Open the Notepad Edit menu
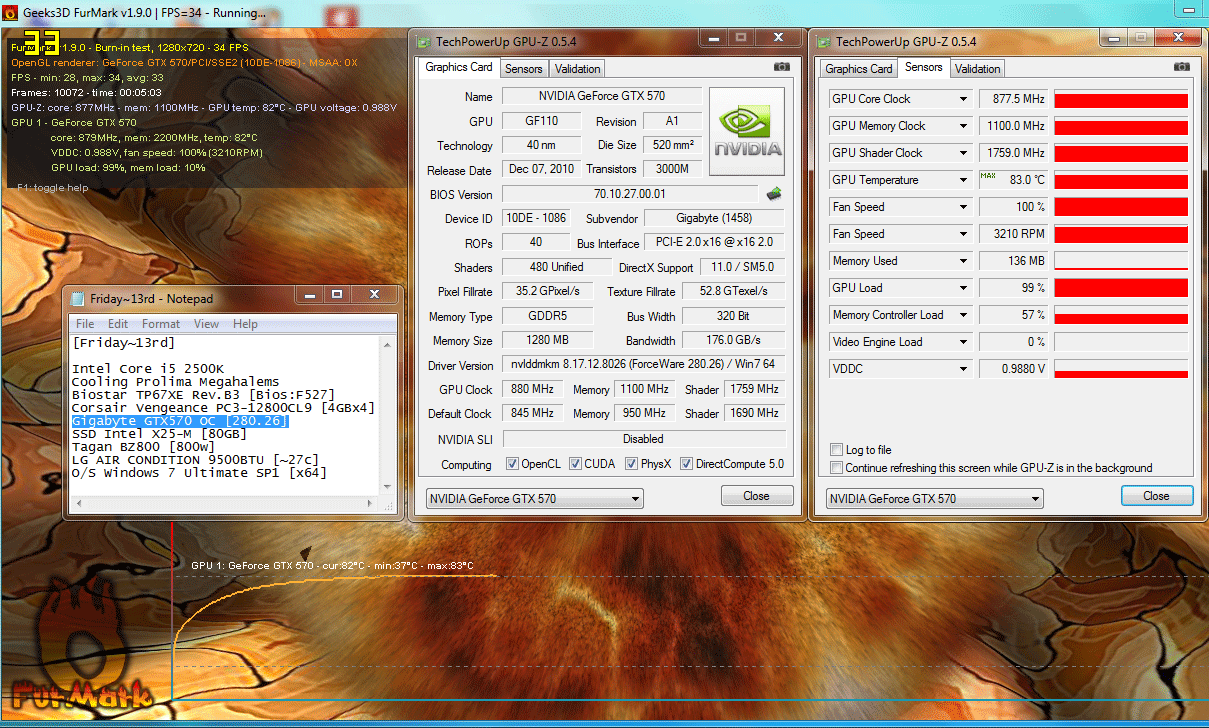Screen dimensions: 1209x728 click(118, 324)
